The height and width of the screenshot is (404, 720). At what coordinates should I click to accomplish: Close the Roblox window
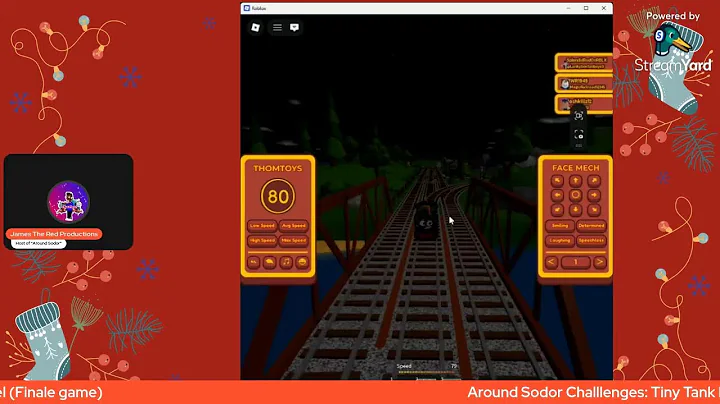point(603,8)
